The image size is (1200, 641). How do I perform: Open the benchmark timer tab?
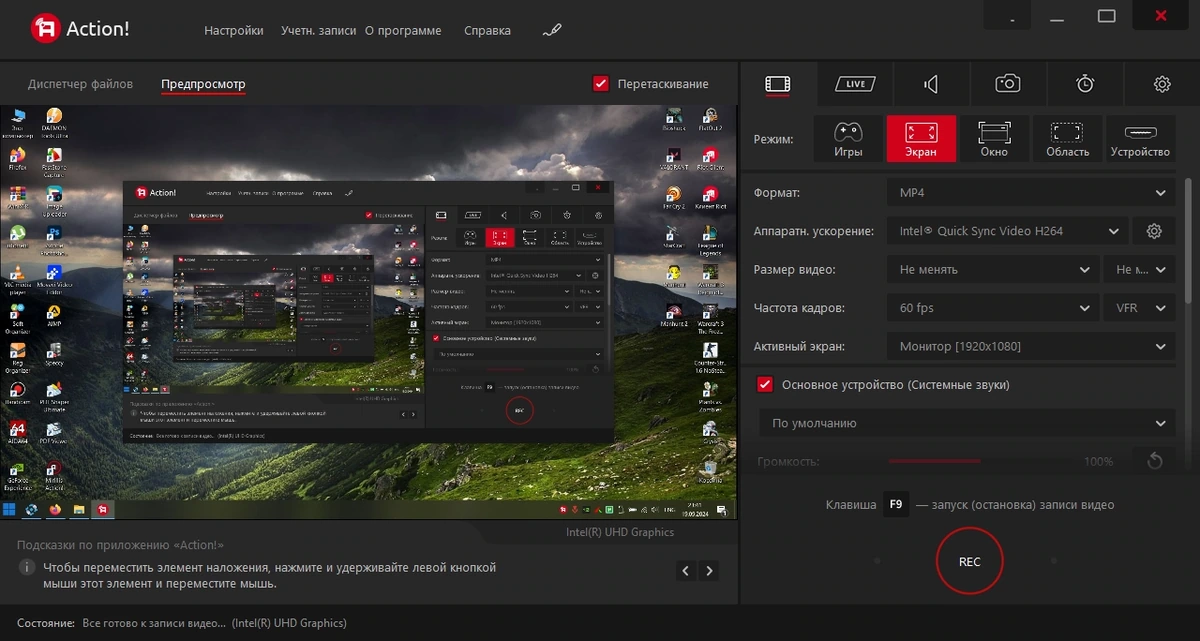(x=1085, y=84)
